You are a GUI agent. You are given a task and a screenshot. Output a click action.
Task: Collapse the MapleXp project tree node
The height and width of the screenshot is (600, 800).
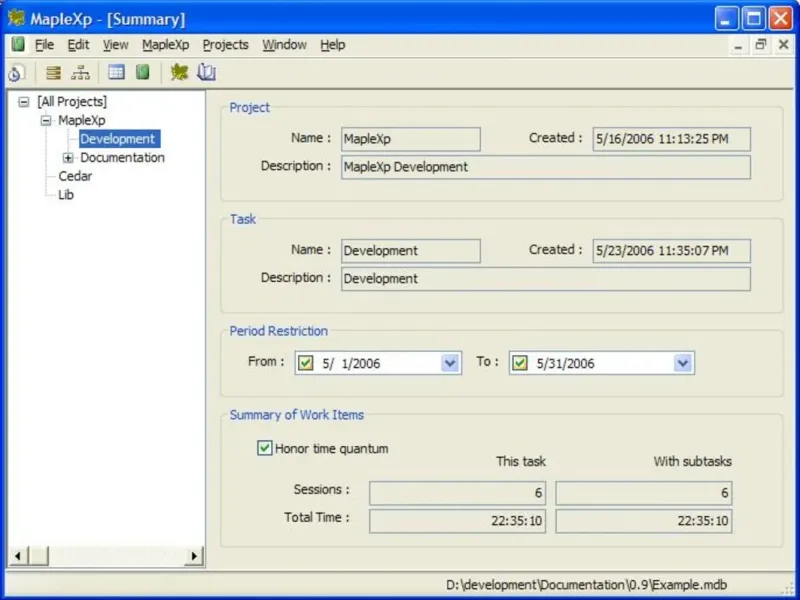pyautogui.click(x=46, y=120)
